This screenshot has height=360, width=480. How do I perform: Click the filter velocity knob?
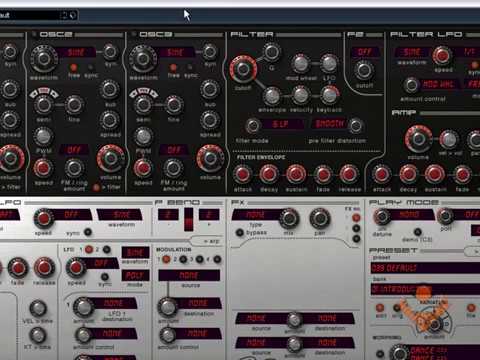click(301, 95)
